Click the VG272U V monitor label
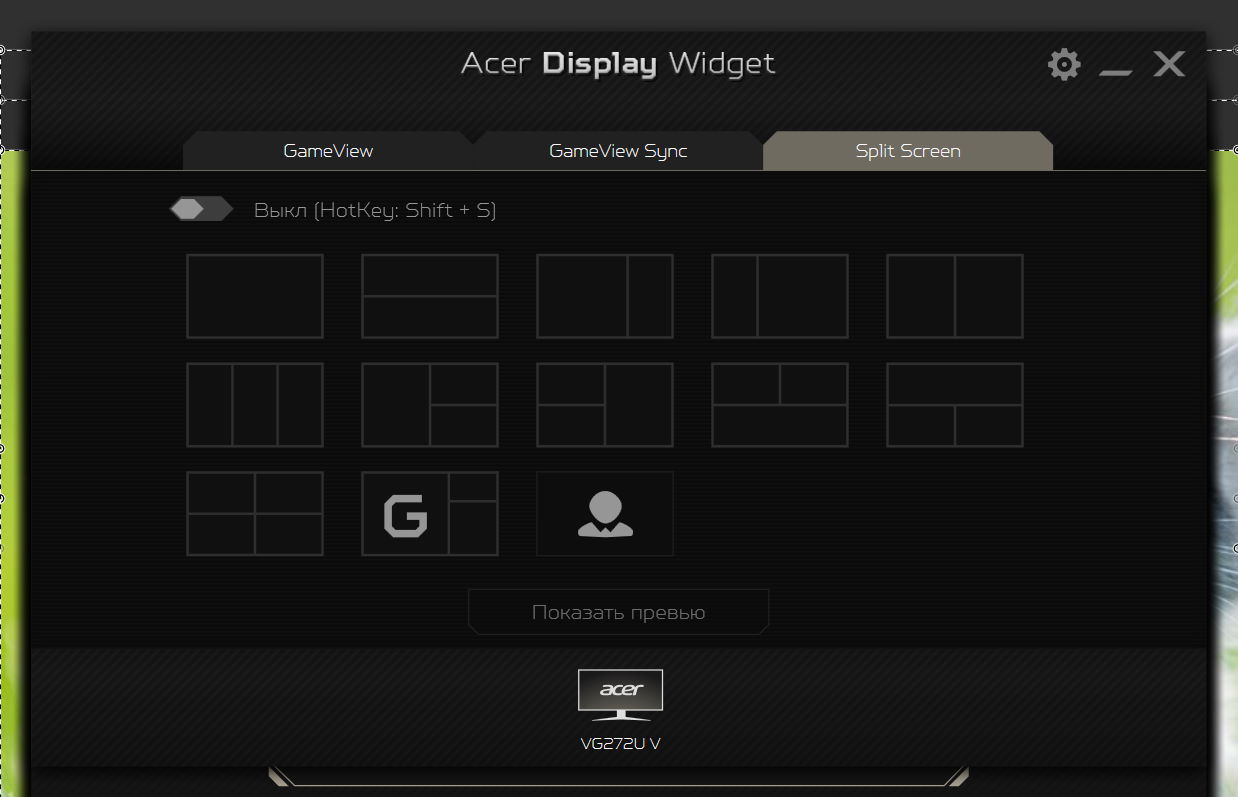Image resolution: width=1238 pixels, height=797 pixels. 620,744
